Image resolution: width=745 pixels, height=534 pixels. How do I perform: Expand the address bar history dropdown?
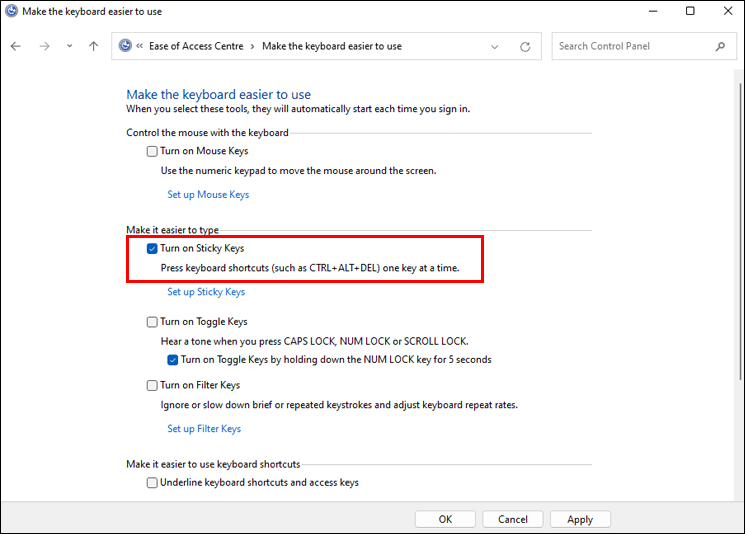pos(496,46)
